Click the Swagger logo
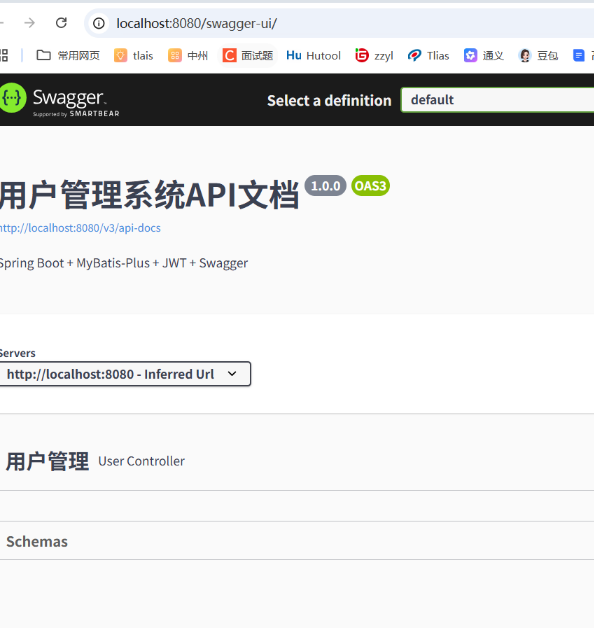 [x=59, y=99]
